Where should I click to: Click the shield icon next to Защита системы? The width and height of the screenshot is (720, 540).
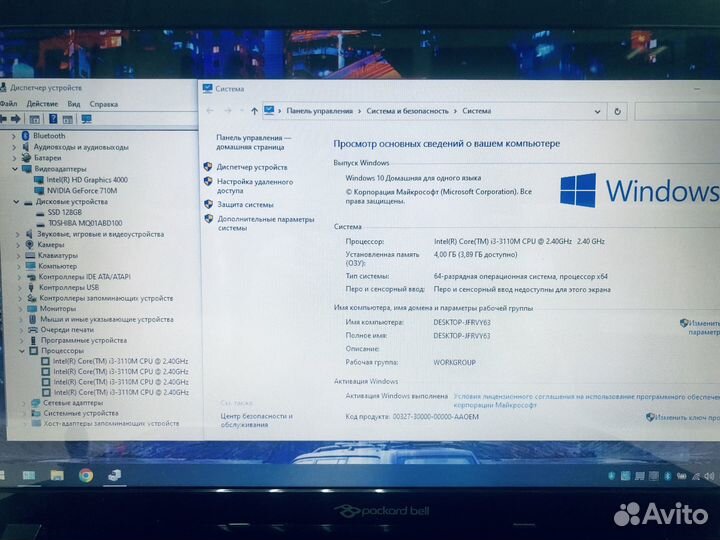[x=208, y=204]
